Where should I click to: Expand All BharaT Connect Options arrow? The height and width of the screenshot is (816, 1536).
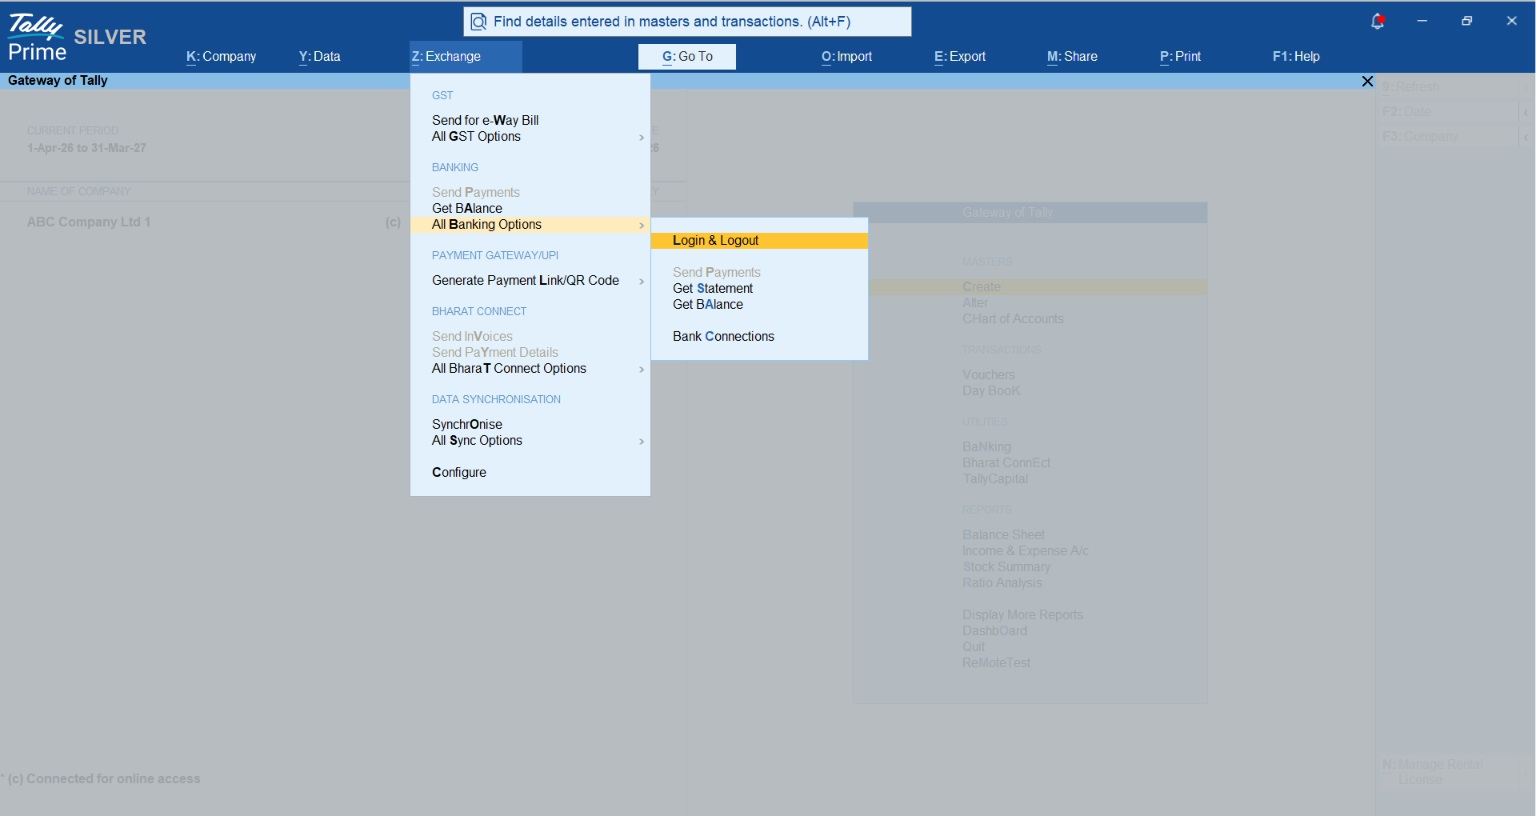coord(641,369)
